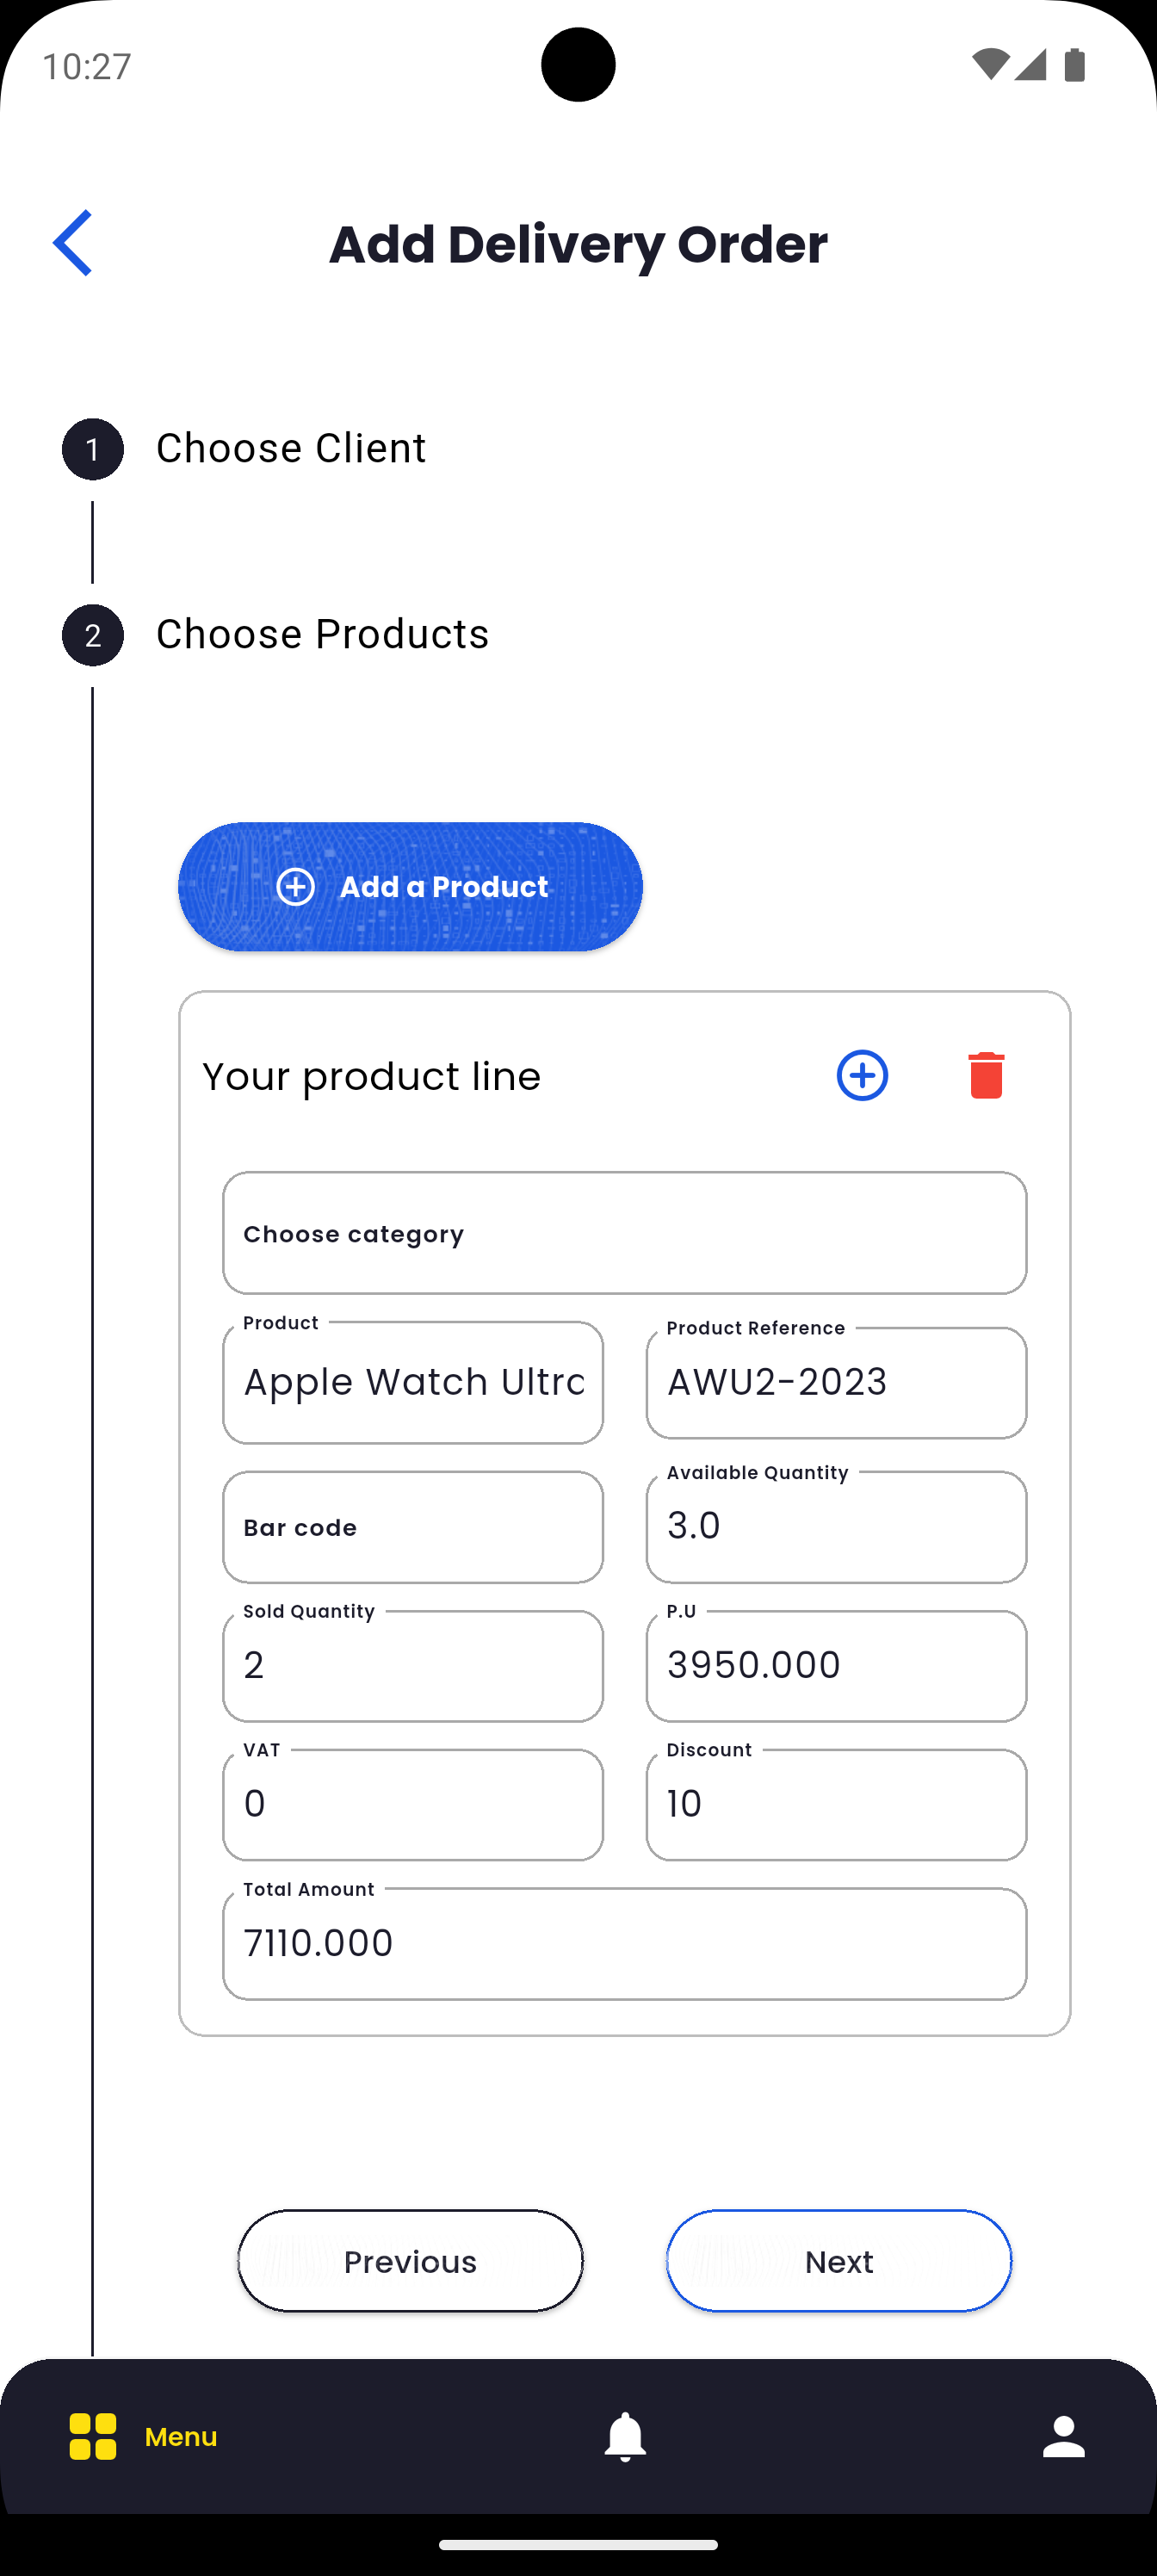Click the Next button
This screenshot has height=2576, width=1157.
coord(839,2261)
